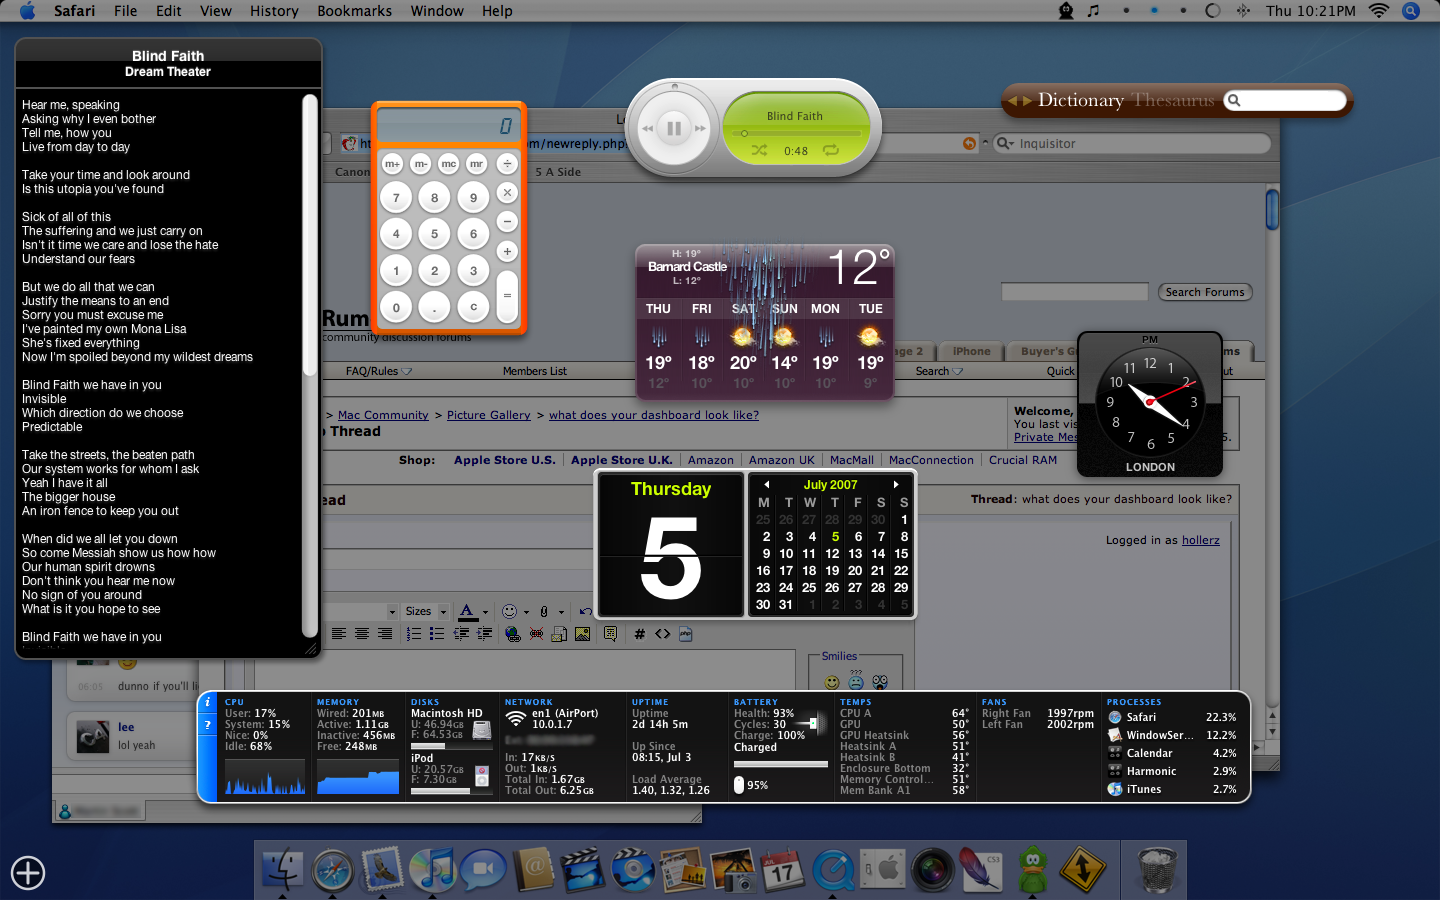Insert ordered list in post editor

414,634
